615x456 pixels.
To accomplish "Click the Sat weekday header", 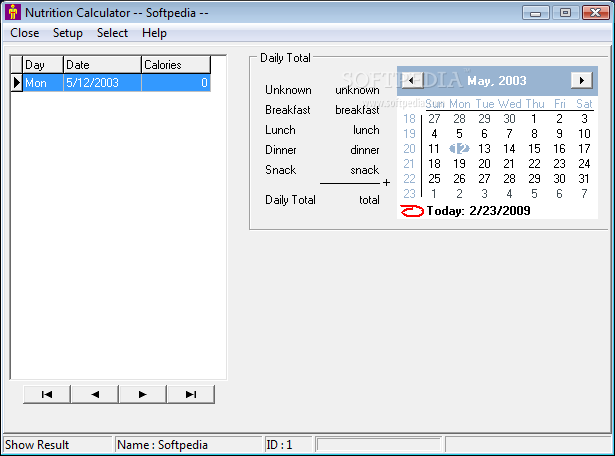I will [x=584, y=104].
